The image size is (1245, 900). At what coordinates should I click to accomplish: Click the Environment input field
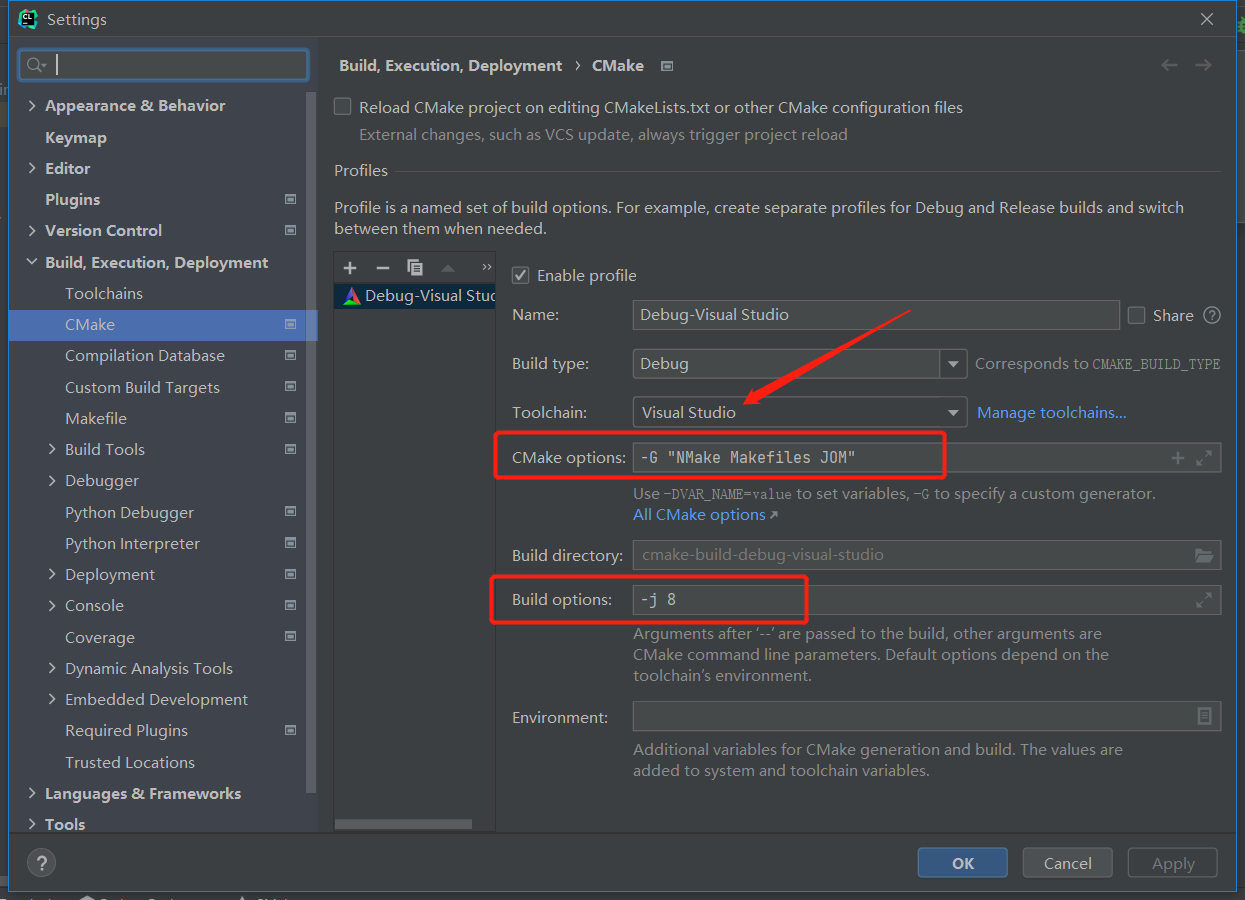coord(927,716)
